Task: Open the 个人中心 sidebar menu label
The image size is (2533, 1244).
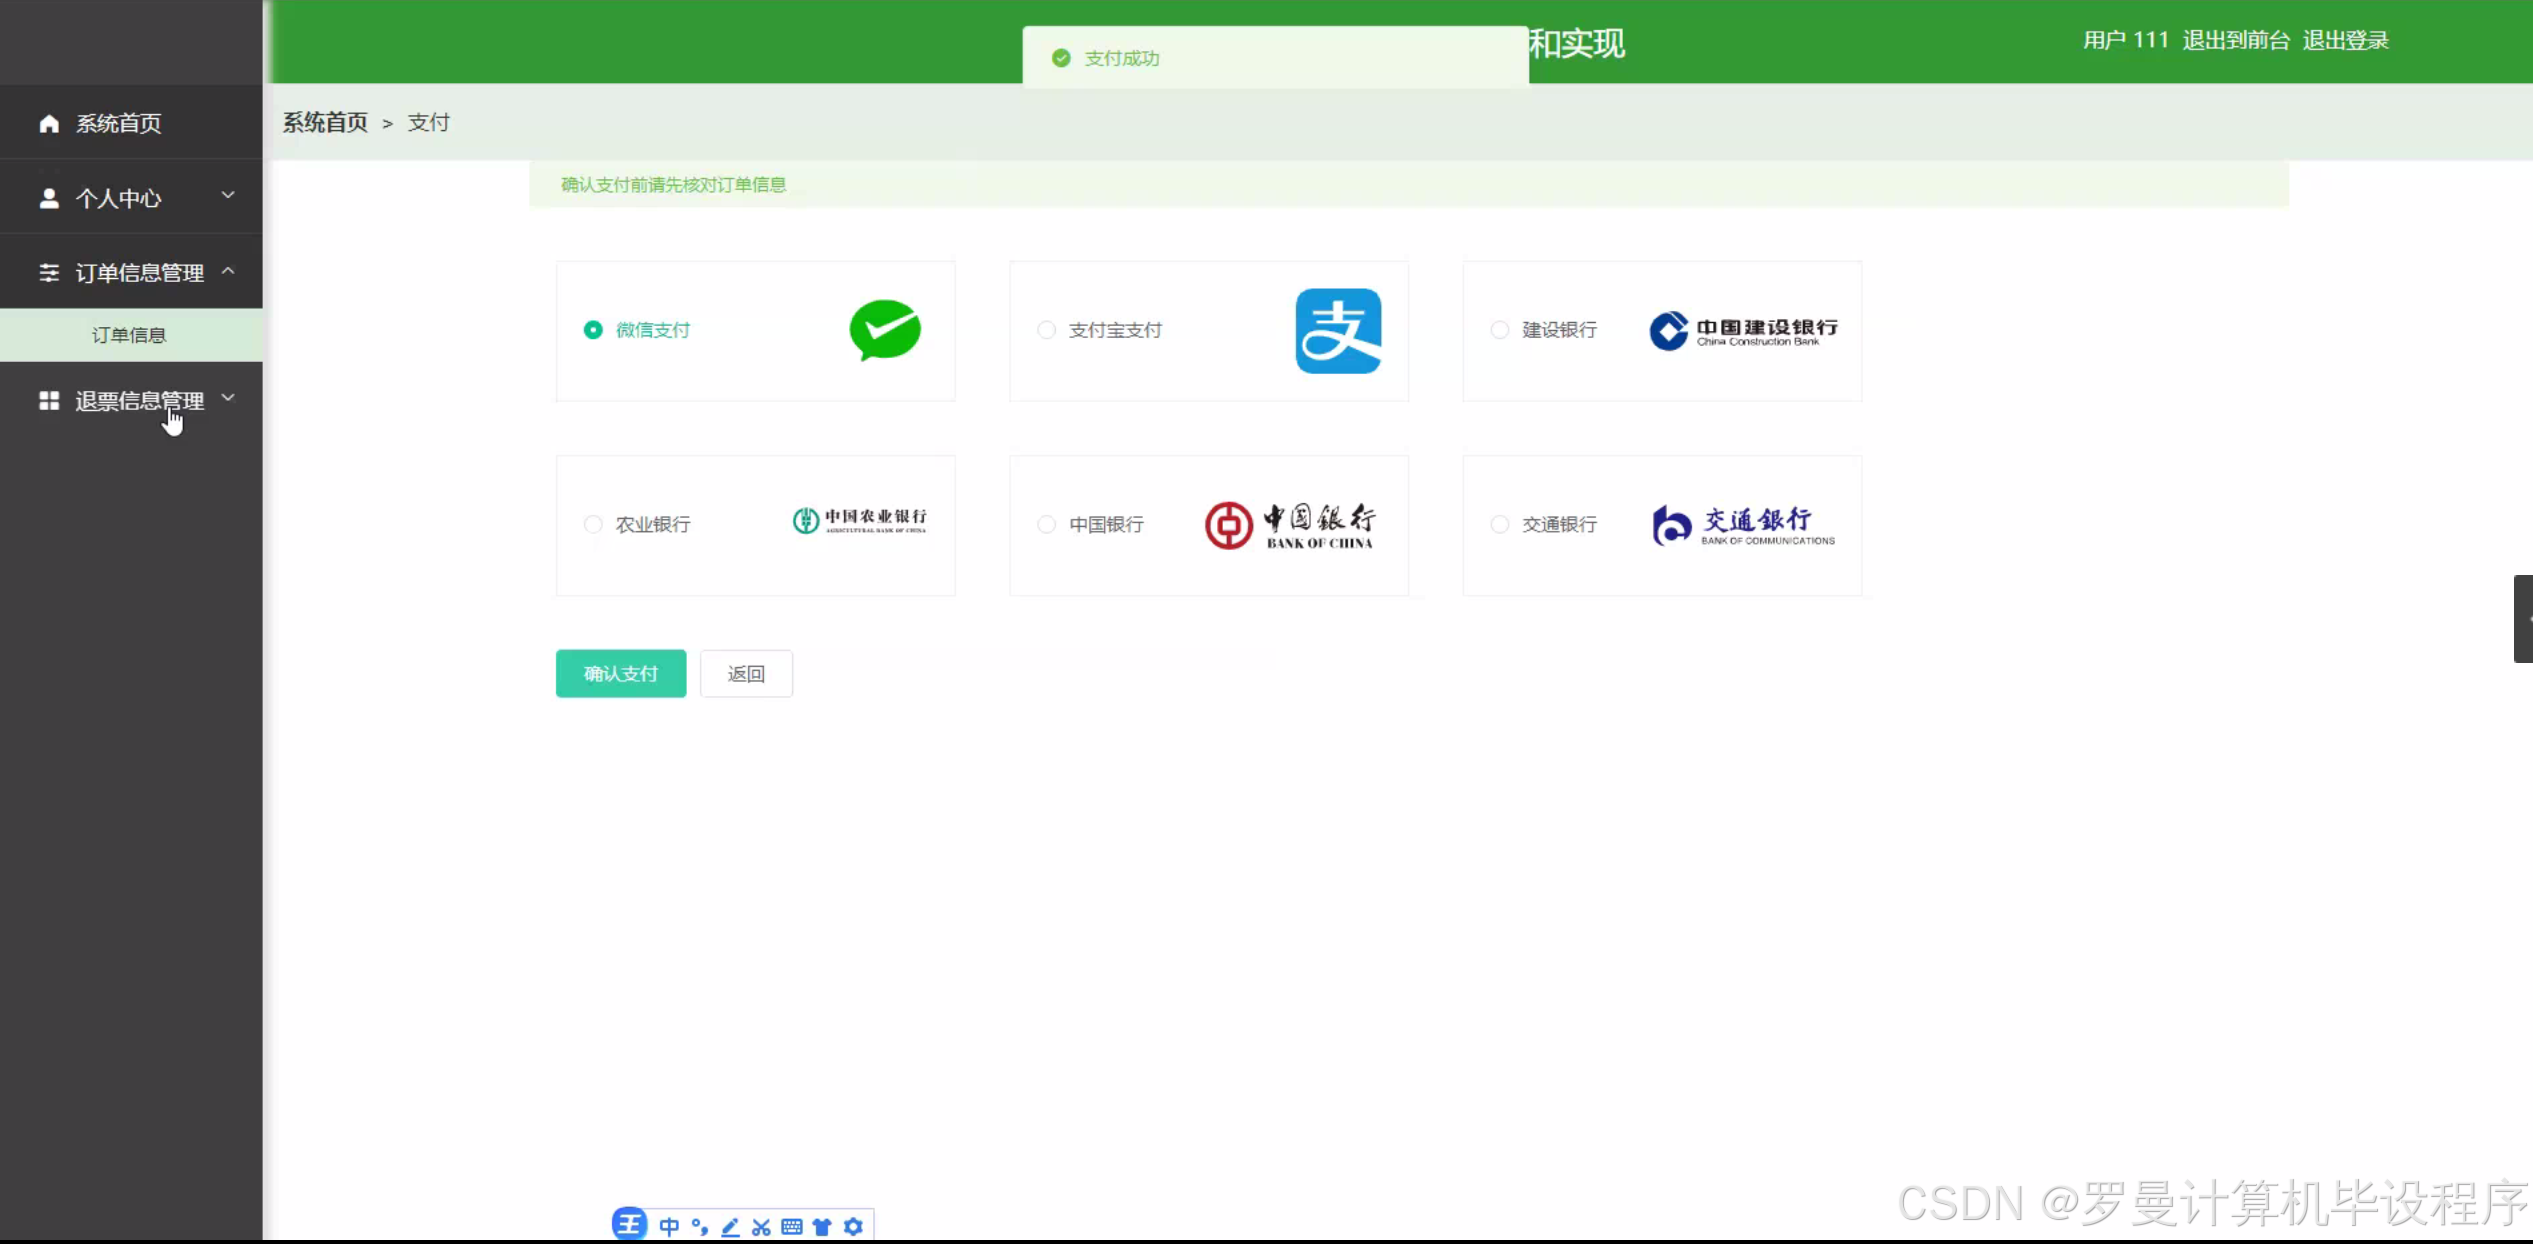Action: [x=119, y=198]
